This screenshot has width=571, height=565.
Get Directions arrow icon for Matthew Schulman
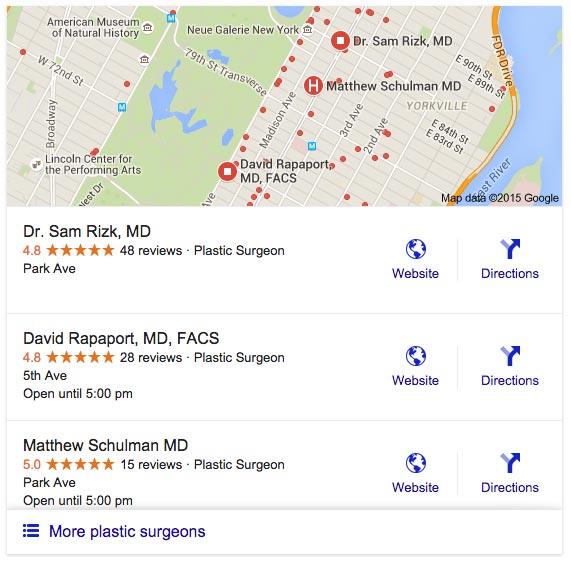[510, 463]
